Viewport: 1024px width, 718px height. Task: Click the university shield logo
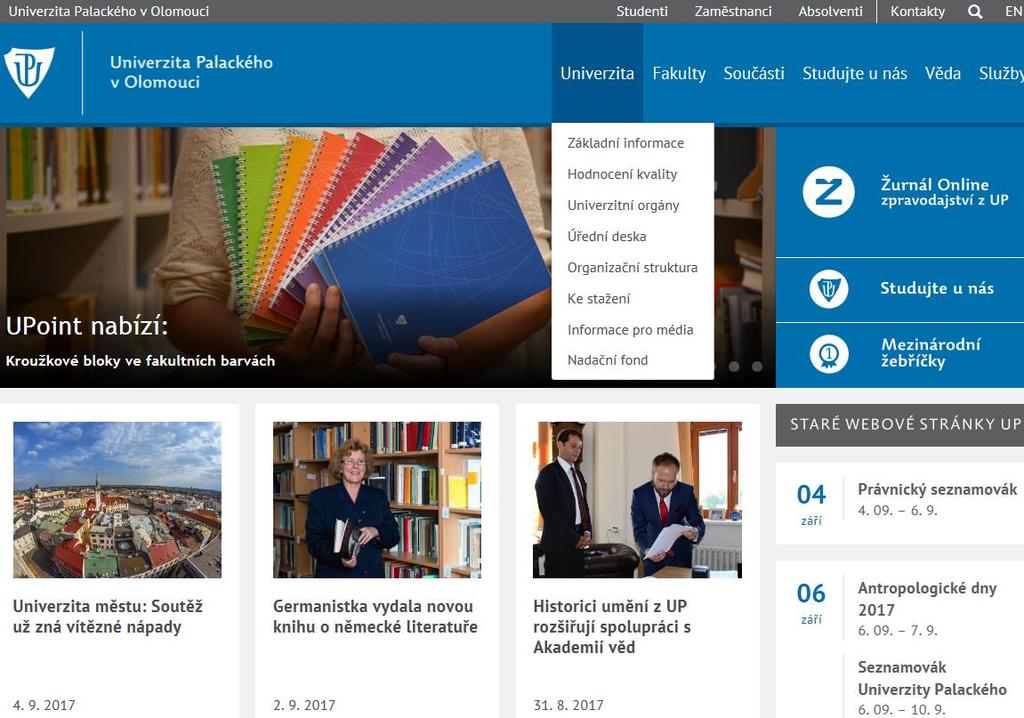coord(29,72)
